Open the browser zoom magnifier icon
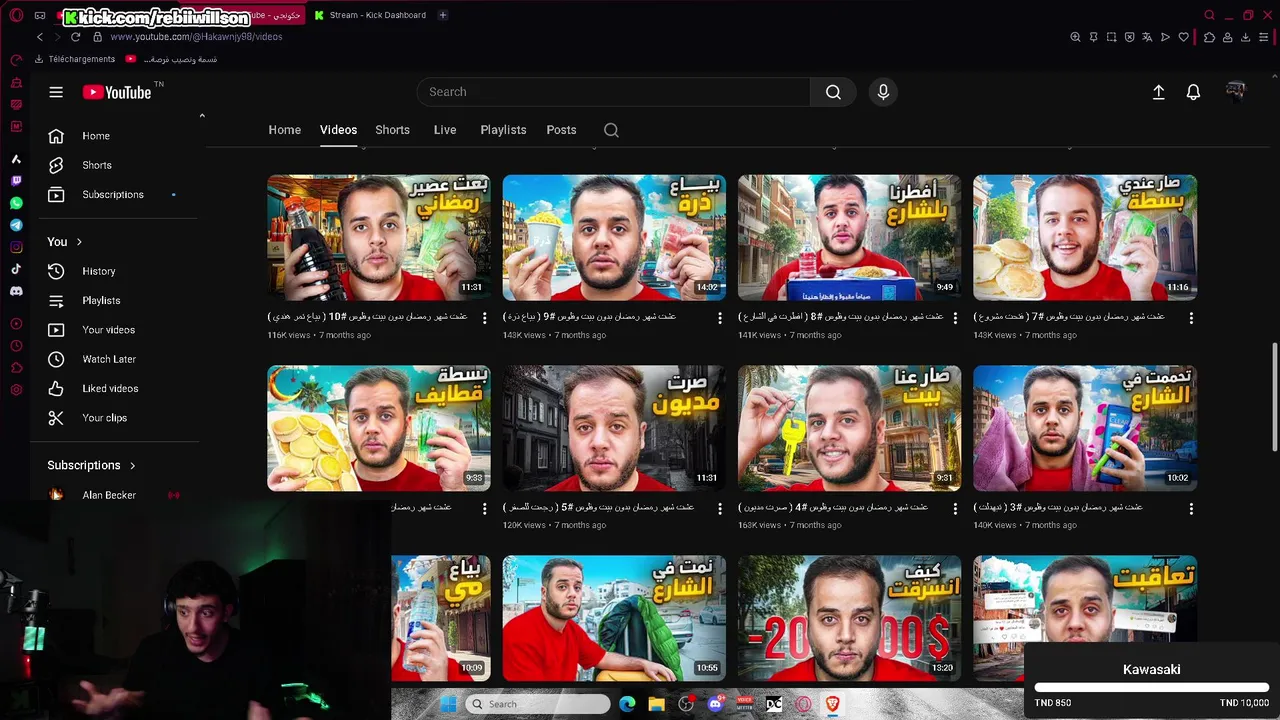 point(1075,37)
